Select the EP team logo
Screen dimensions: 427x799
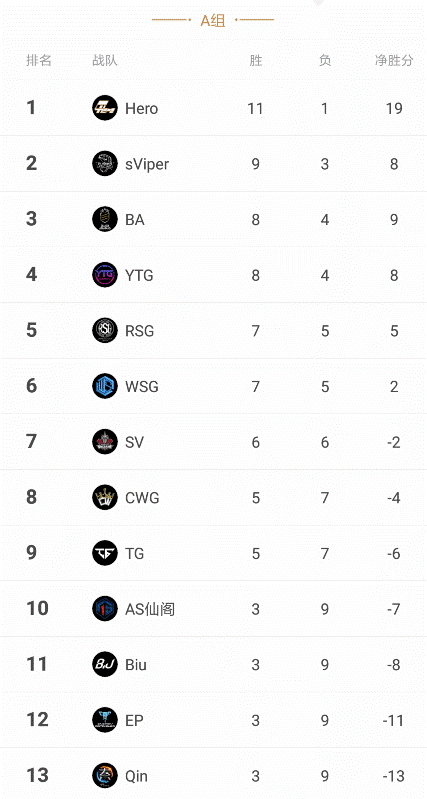click(105, 720)
